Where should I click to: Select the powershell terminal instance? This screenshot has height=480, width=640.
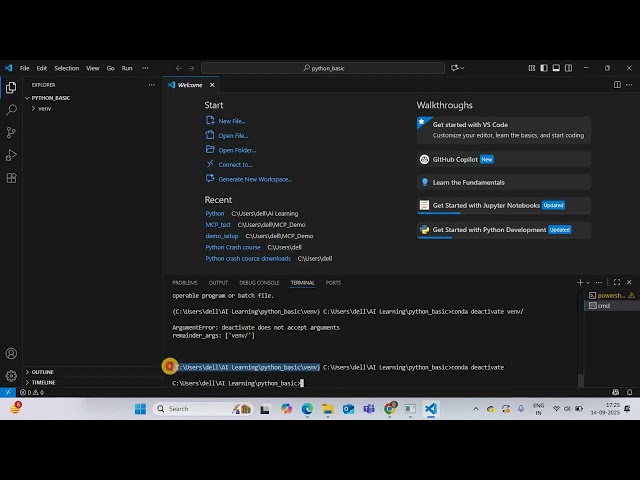tap(611, 295)
